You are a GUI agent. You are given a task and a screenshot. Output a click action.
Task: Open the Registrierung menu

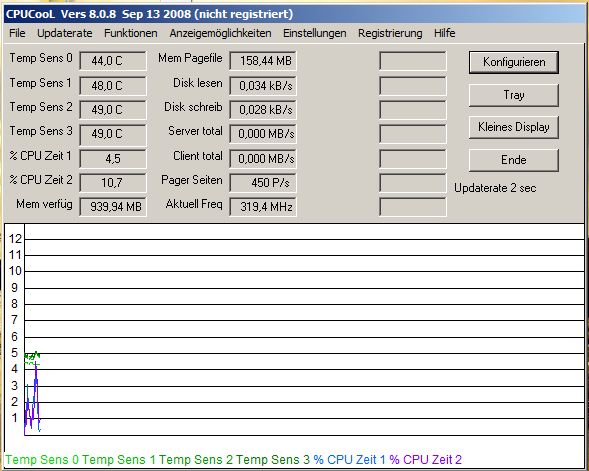point(390,33)
